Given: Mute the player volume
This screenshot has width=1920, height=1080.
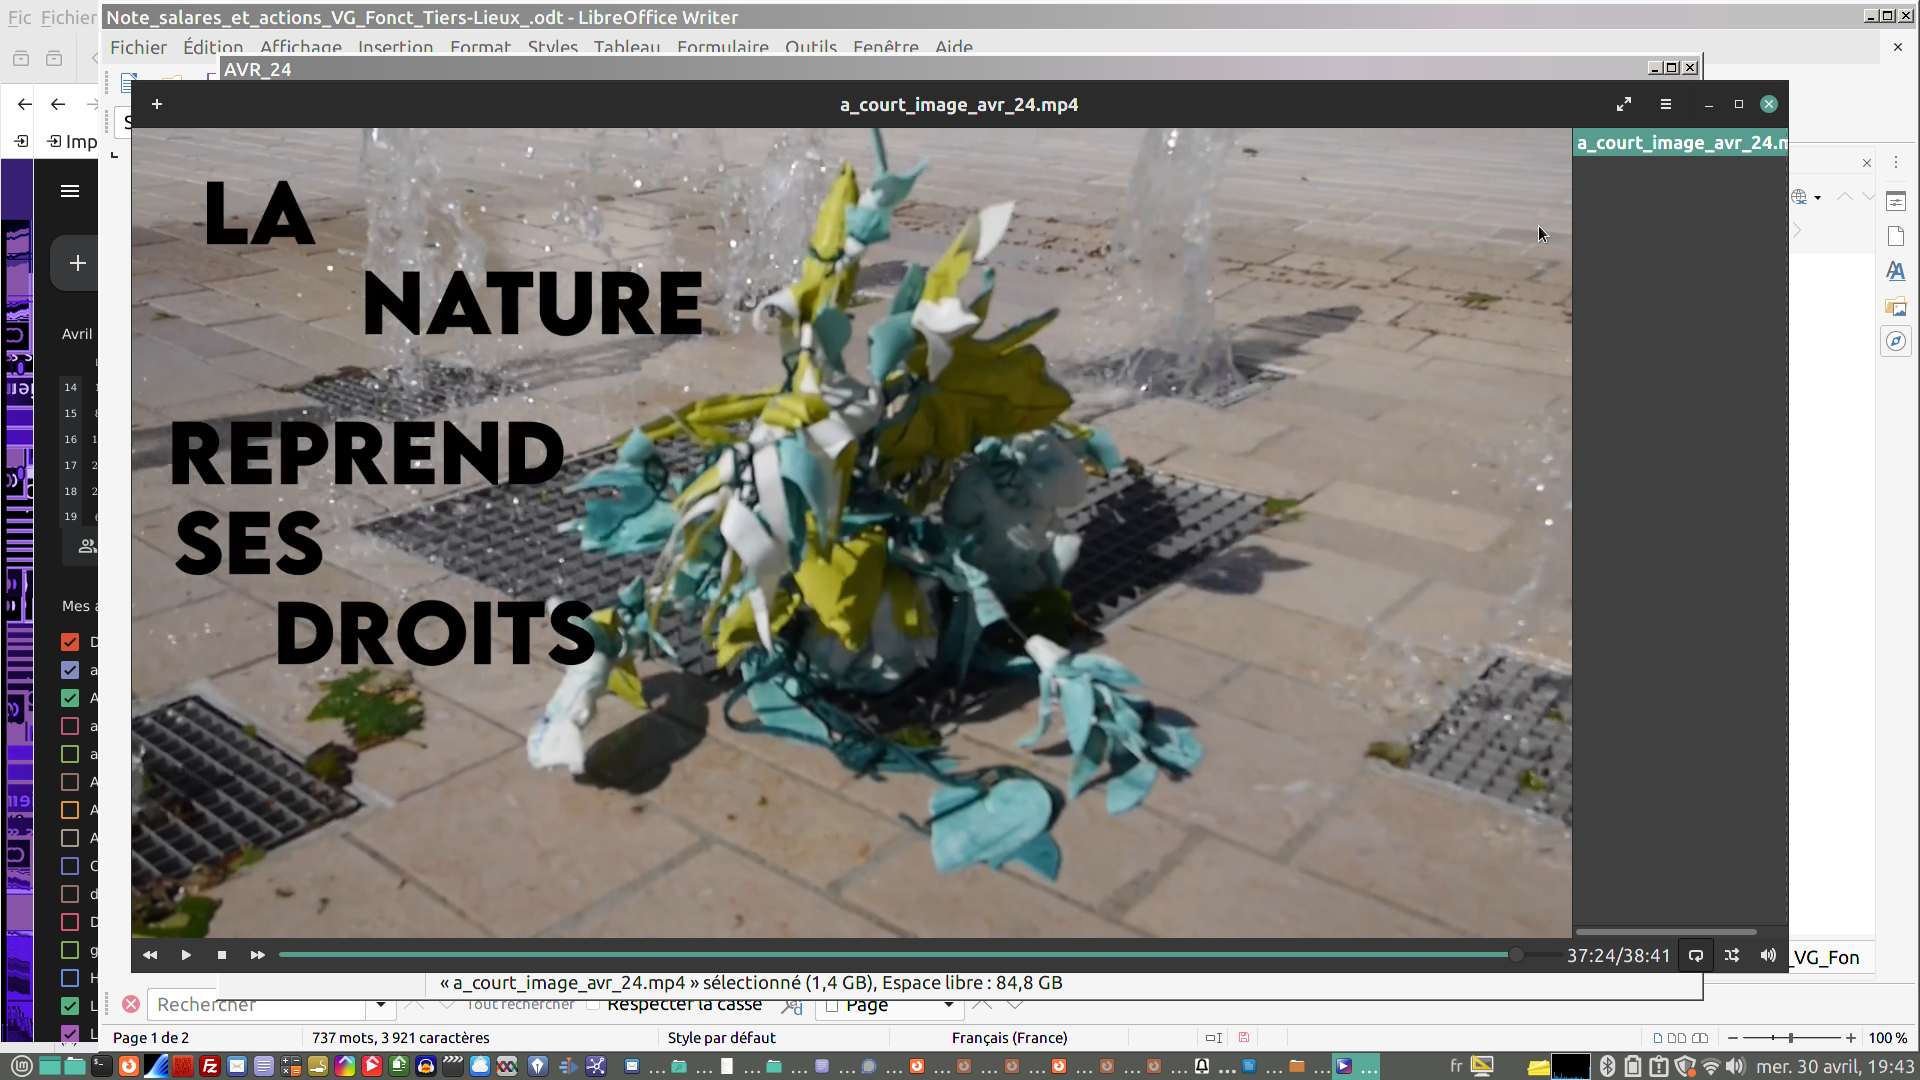Looking at the screenshot, I should point(1768,955).
